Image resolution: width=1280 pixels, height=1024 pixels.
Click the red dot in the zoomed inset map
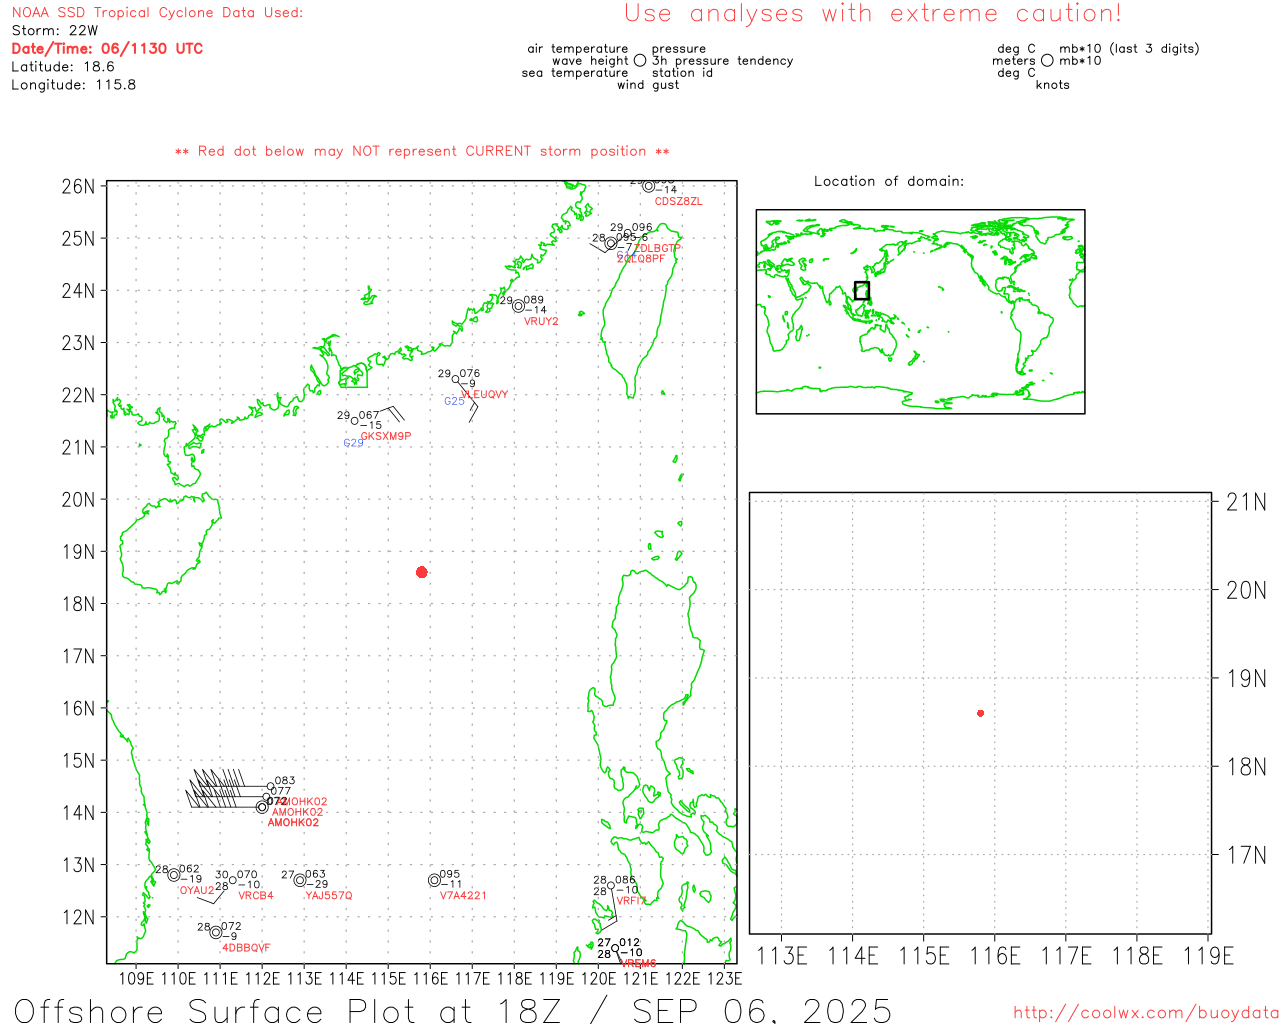pyautogui.click(x=981, y=713)
